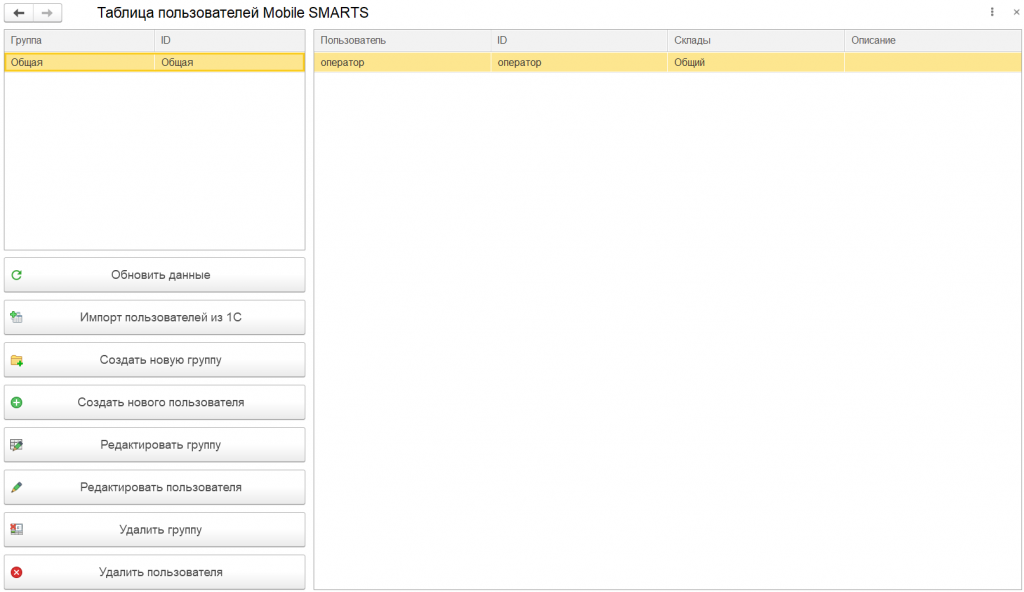Screen dimensions: 1024x592
Task: Select Общая in the group ID column
Action: (x=230, y=63)
